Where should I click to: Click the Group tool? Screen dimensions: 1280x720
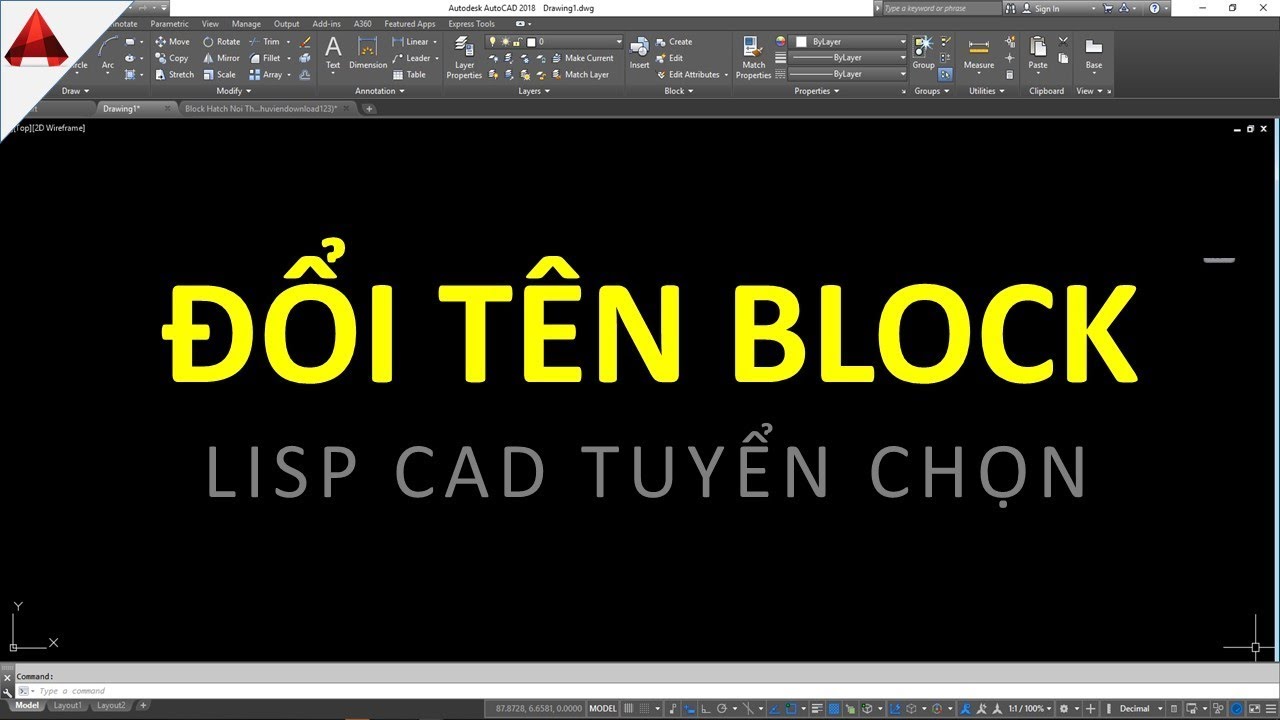(x=923, y=54)
